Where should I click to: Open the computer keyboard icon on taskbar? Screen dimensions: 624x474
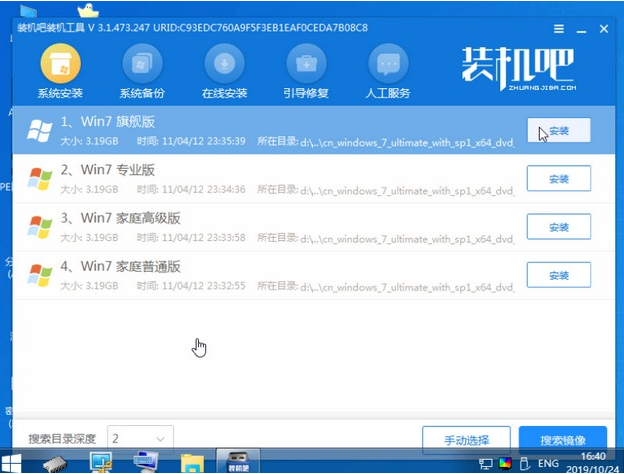pyautogui.click(x=146, y=462)
